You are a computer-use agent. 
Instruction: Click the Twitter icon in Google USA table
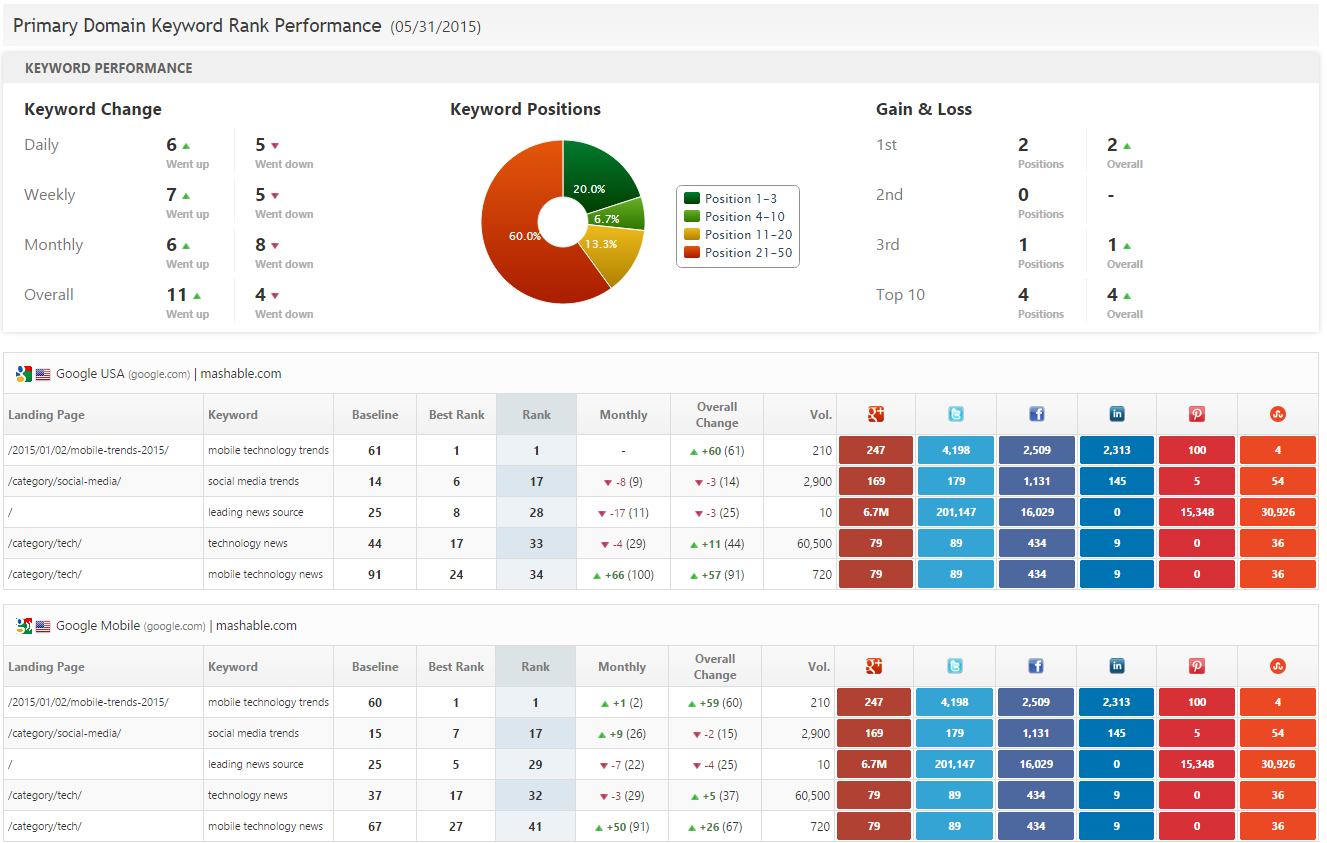tap(956, 414)
